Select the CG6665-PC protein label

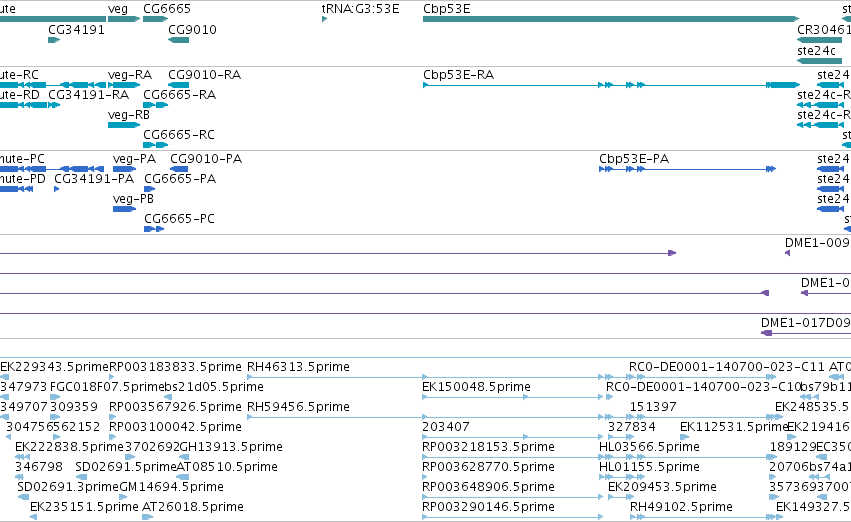click(179, 219)
